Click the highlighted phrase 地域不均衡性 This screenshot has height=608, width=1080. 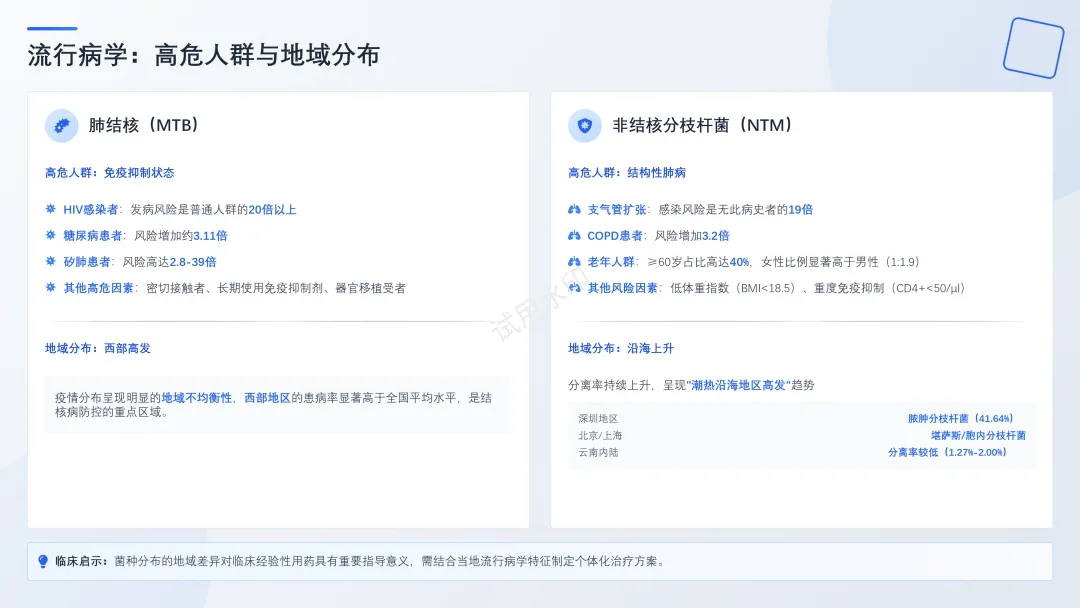coord(196,398)
